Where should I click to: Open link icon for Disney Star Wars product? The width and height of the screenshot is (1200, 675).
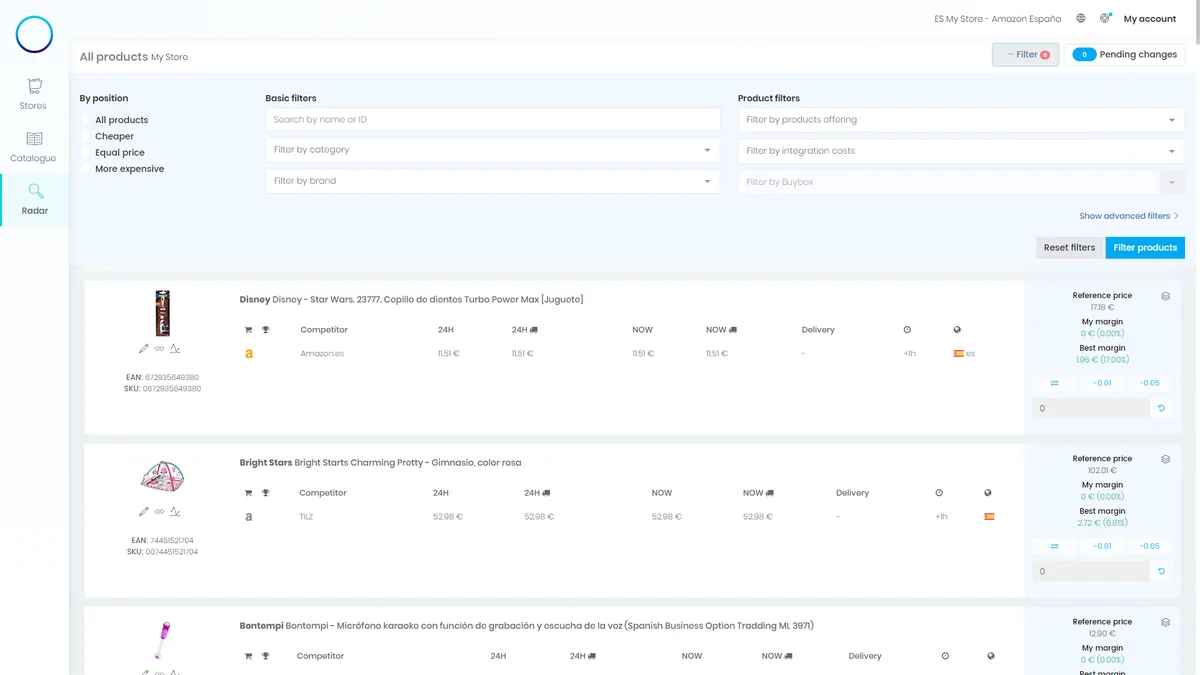[x=159, y=349]
